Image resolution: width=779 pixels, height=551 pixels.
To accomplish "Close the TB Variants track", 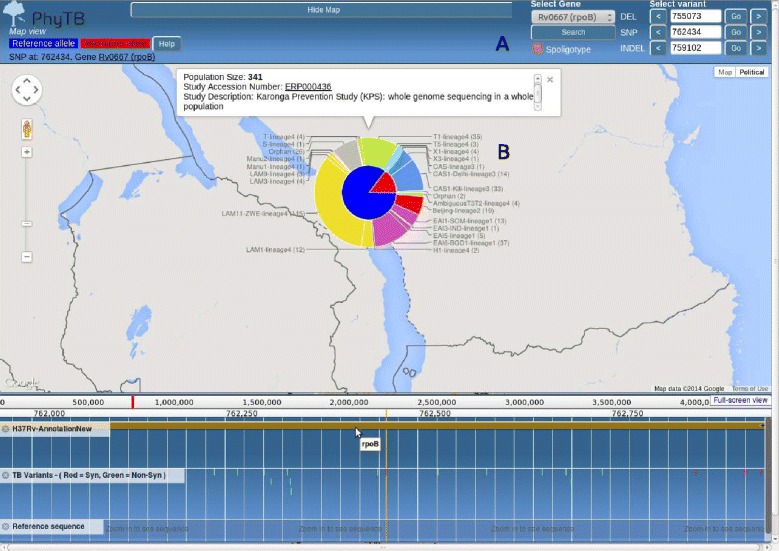I will click(5, 475).
